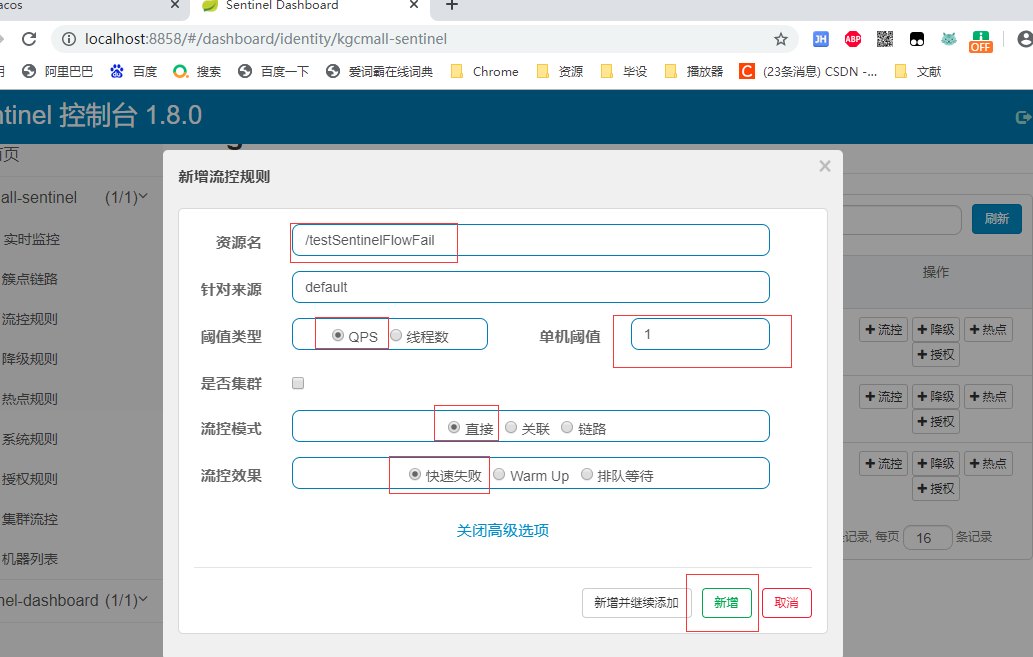The width and height of the screenshot is (1033, 657).
Task: Choose 关联 flow control mode
Action: click(x=511, y=428)
